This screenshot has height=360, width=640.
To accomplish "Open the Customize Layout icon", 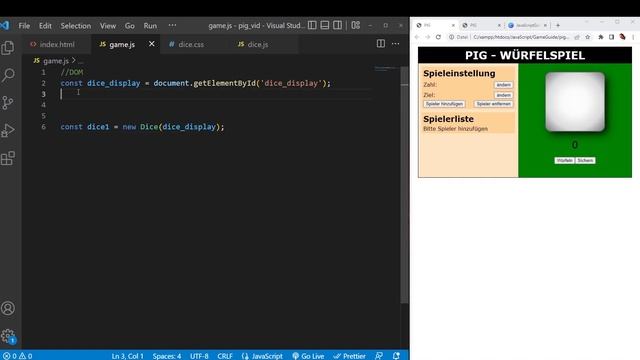I will coord(356,25).
